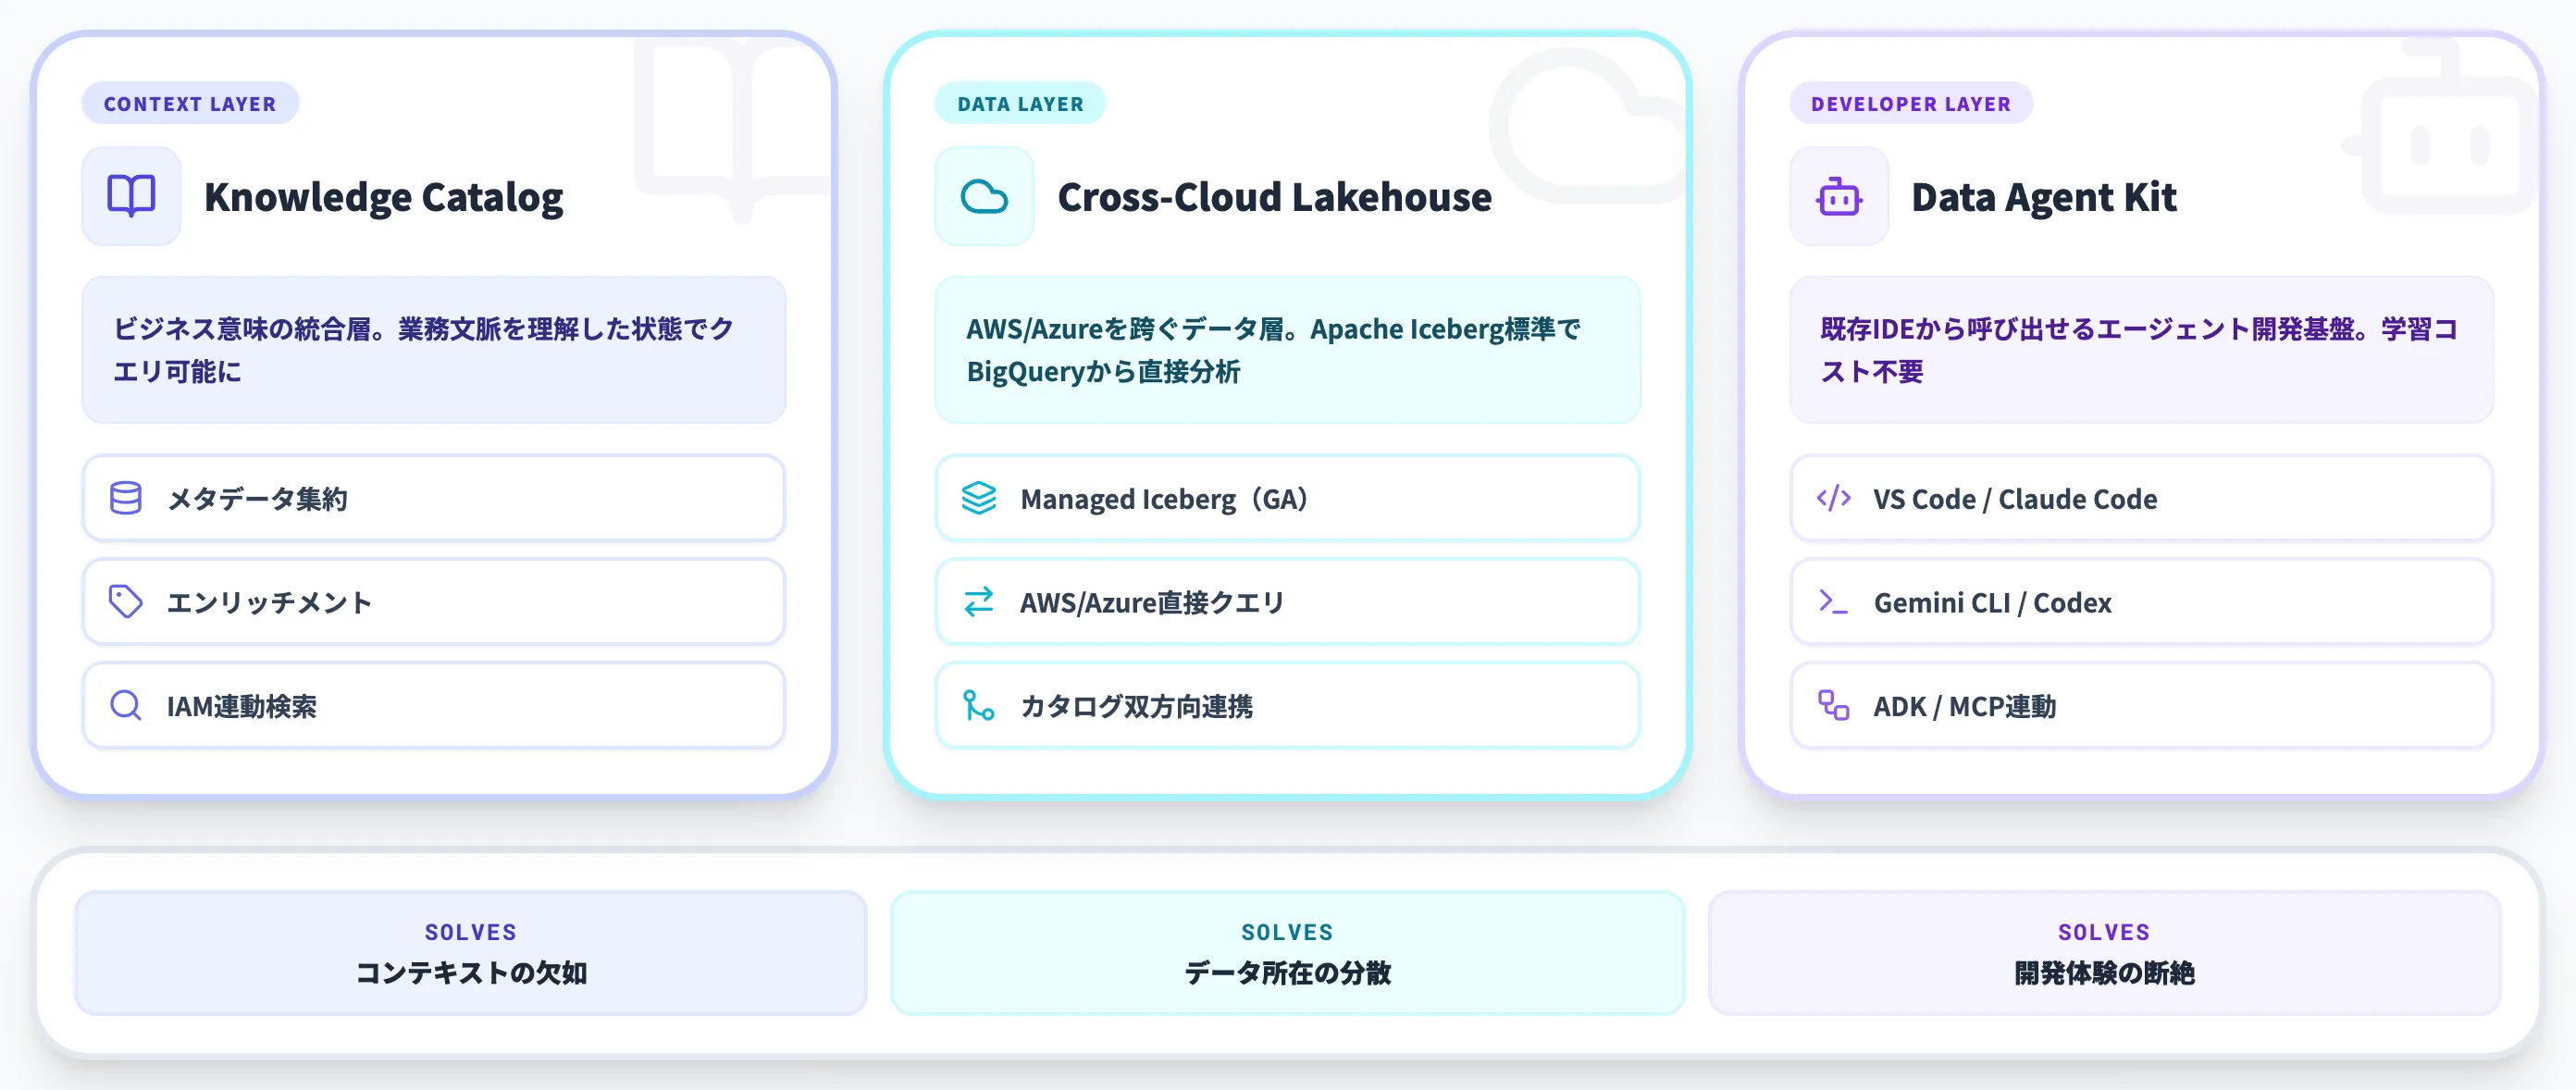
Task: Select the layers icon beside Managed Iceberg
Action: pos(979,498)
